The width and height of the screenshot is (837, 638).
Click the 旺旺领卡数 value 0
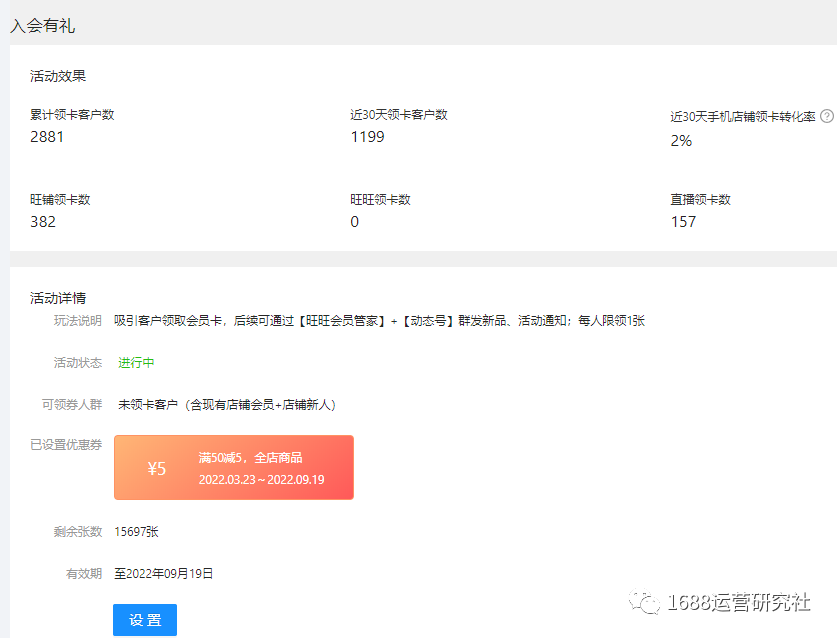click(x=353, y=222)
